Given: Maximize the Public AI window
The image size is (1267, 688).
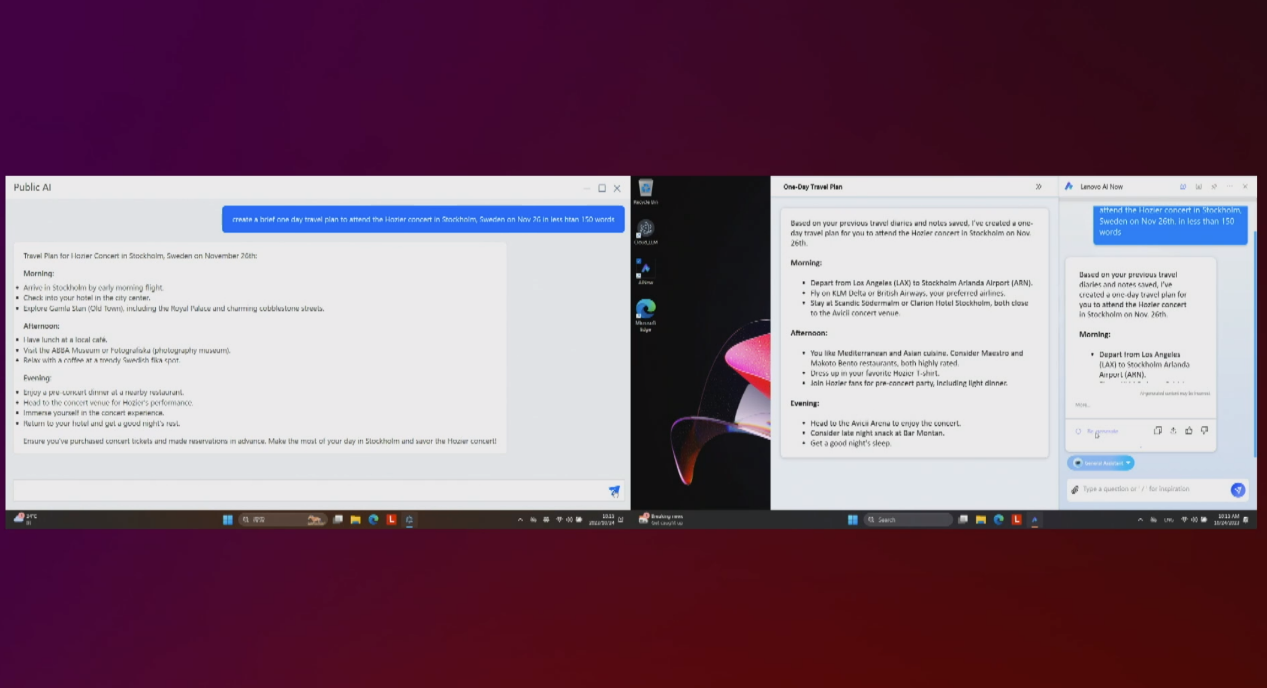Looking at the screenshot, I should pos(602,188).
